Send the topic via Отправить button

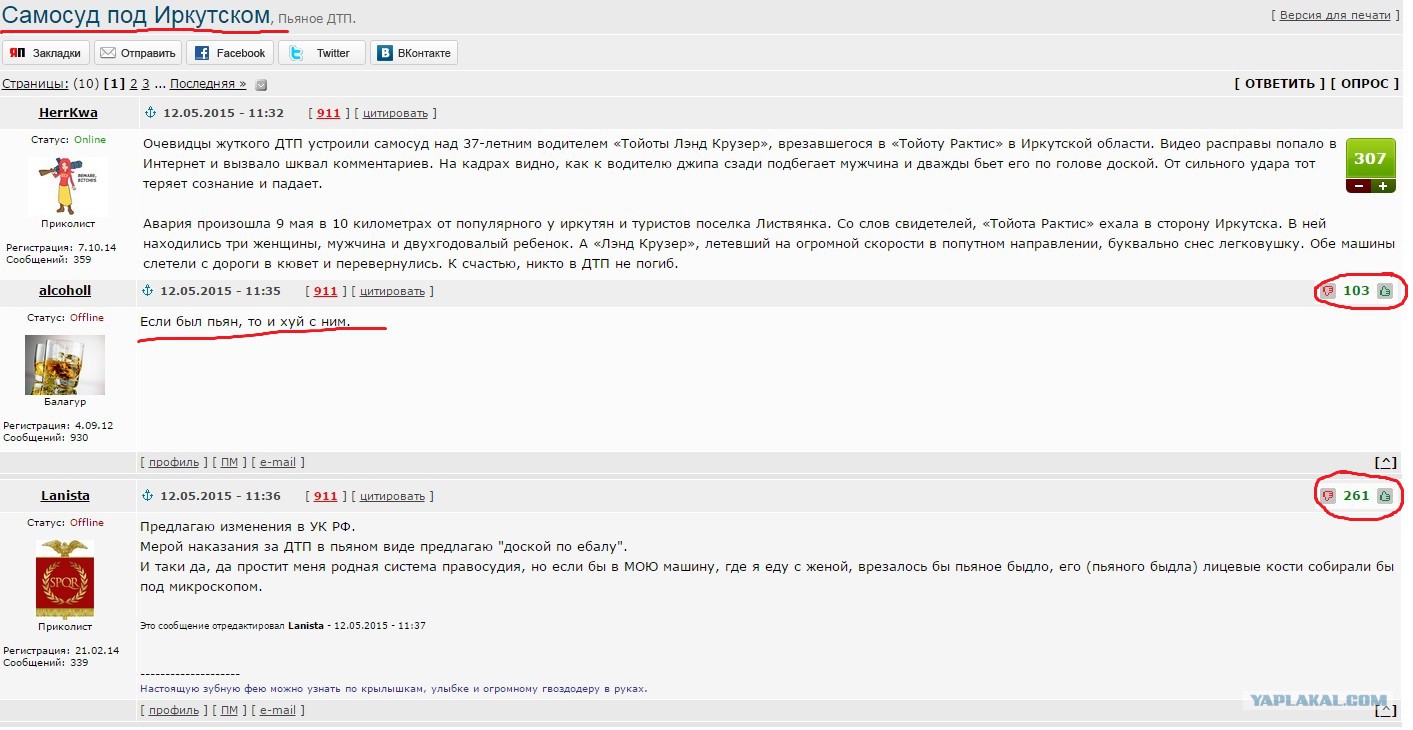[x=138, y=53]
